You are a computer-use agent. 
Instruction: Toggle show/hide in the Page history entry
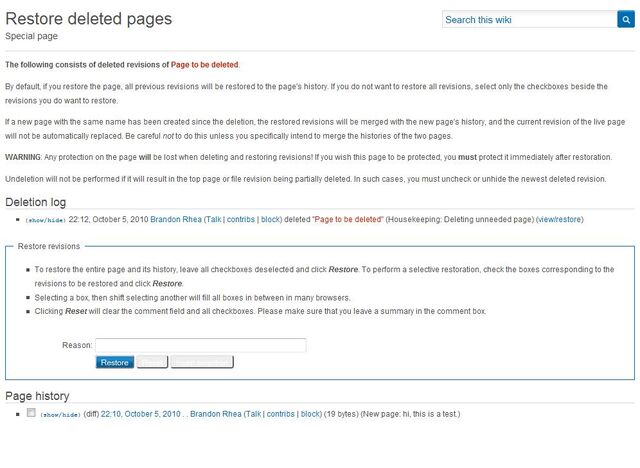coord(60,415)
